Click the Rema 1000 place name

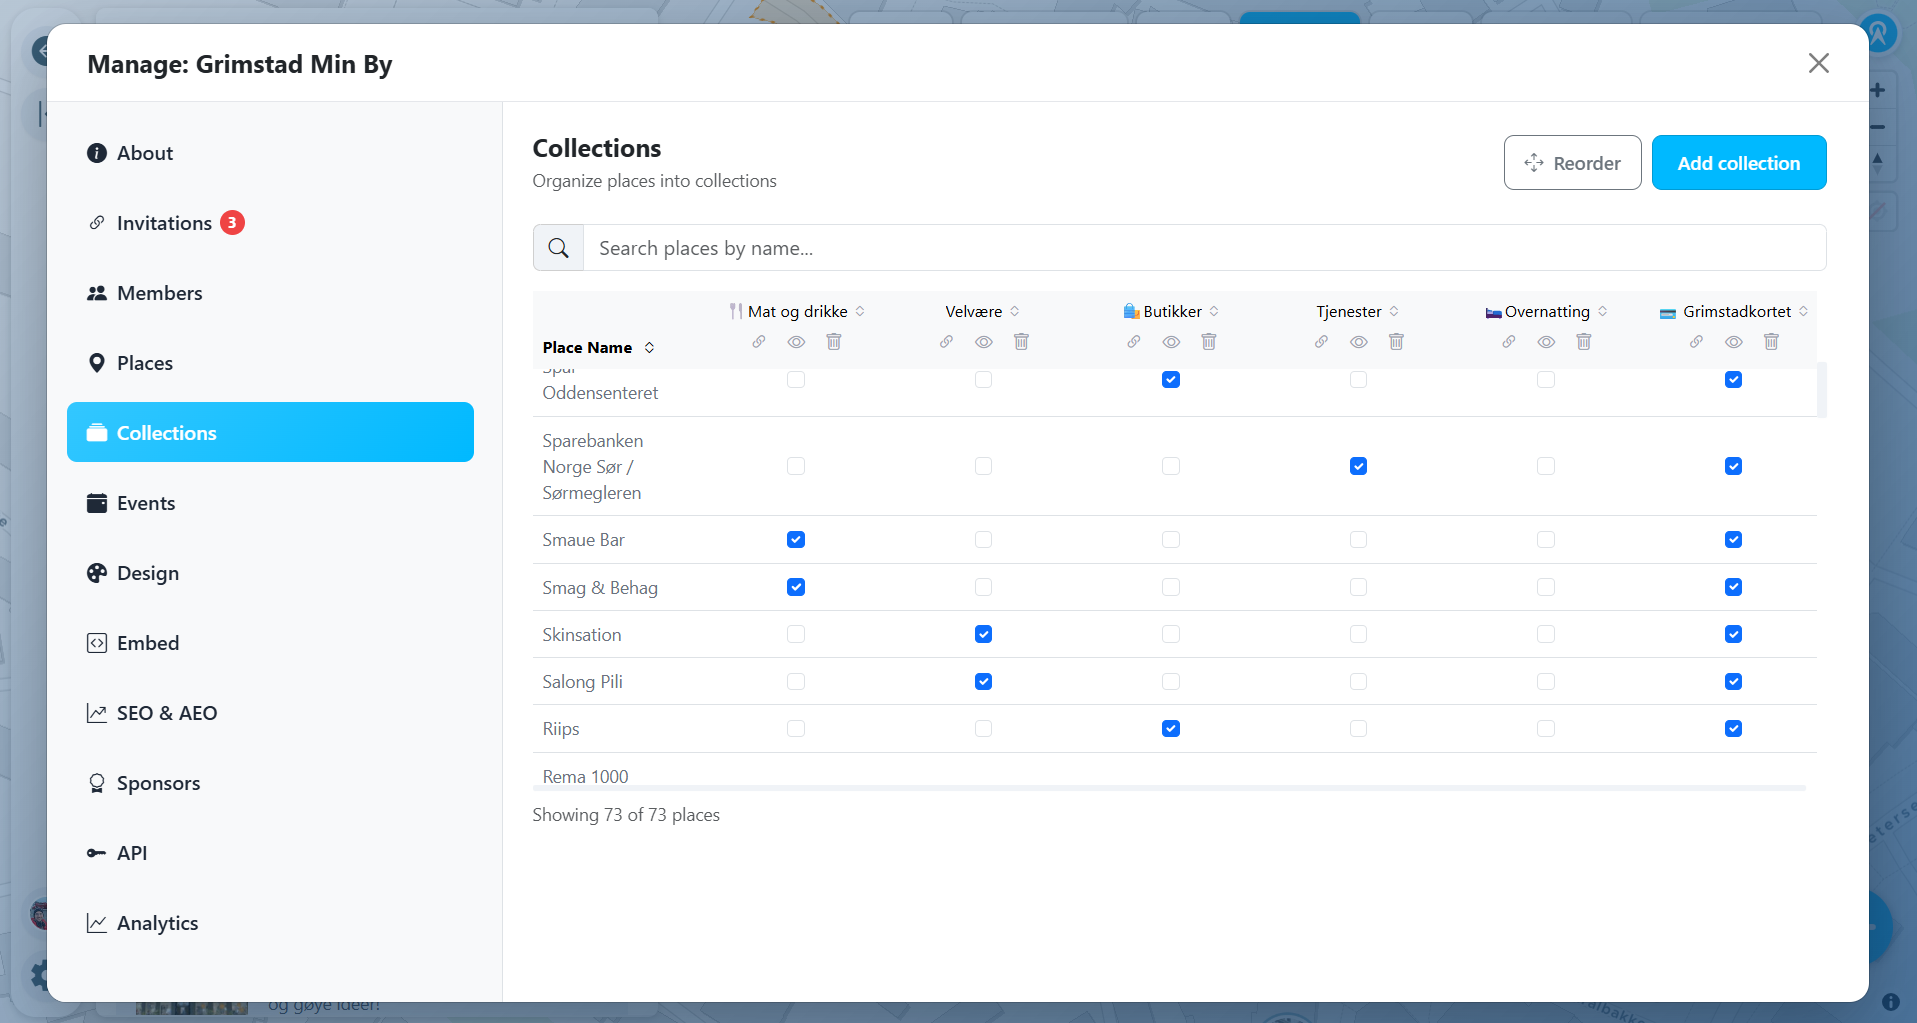(585, 777)
